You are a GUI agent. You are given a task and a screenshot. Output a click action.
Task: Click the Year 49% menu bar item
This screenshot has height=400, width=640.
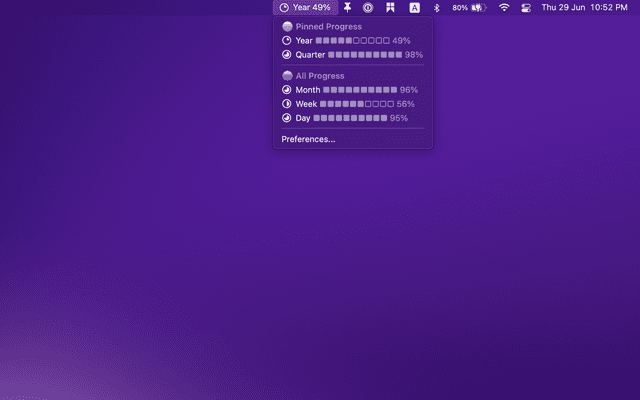(x=305, y=7)
